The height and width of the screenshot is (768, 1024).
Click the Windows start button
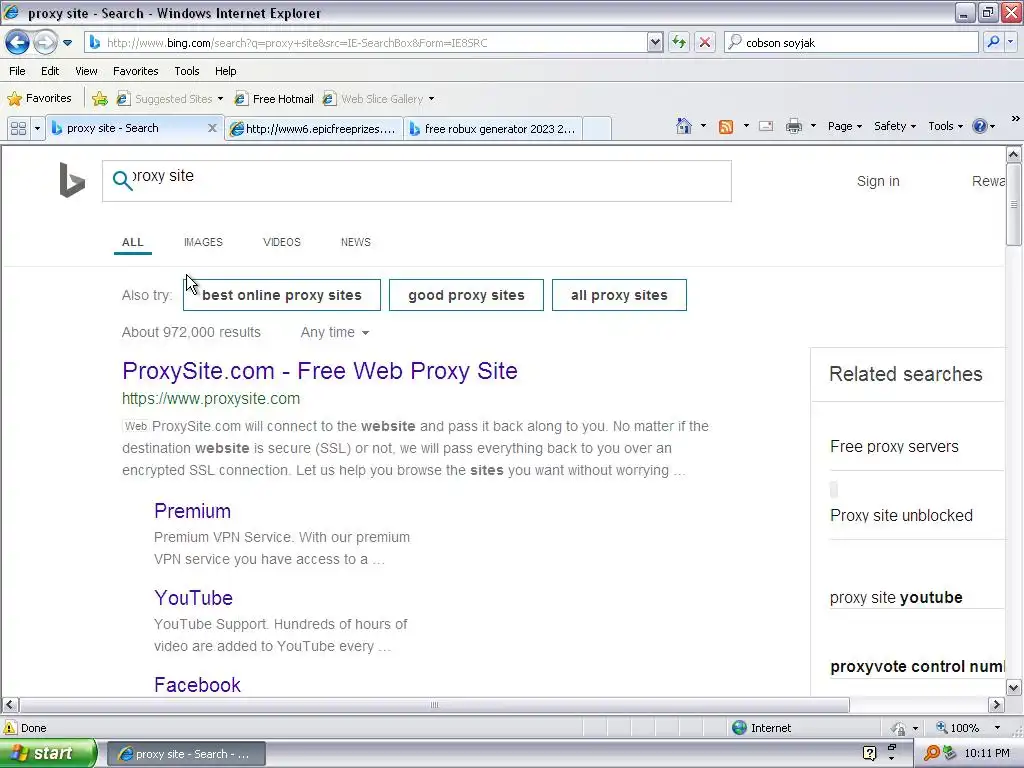click(x=48, y=754)
